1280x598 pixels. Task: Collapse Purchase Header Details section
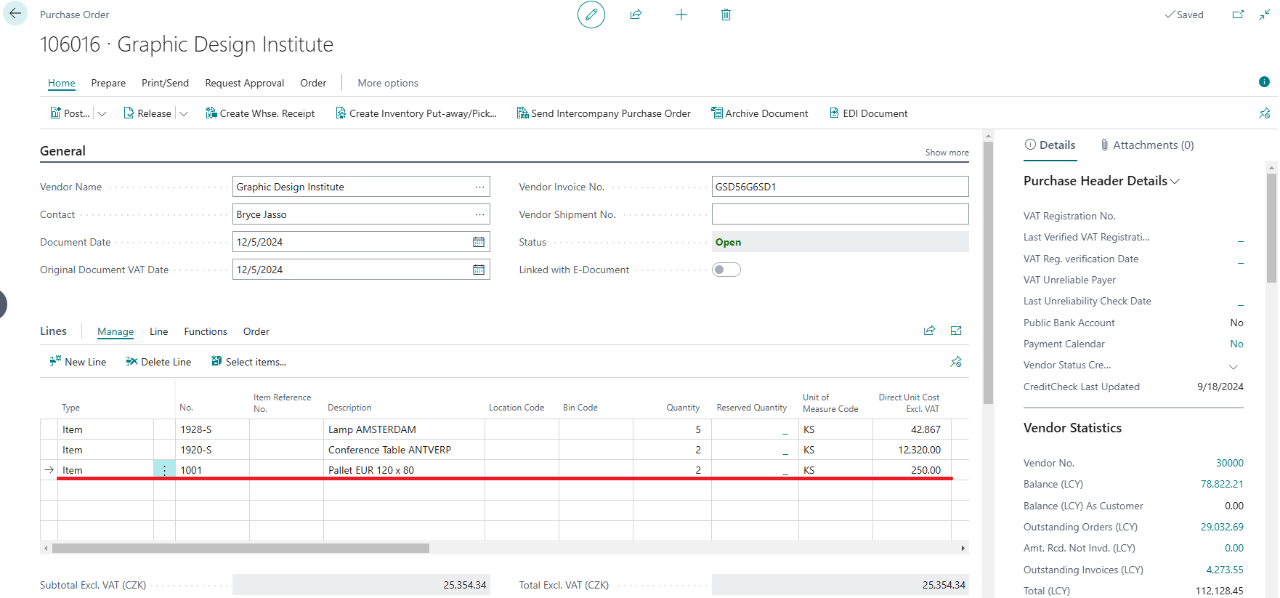(x=1175, y=182)
